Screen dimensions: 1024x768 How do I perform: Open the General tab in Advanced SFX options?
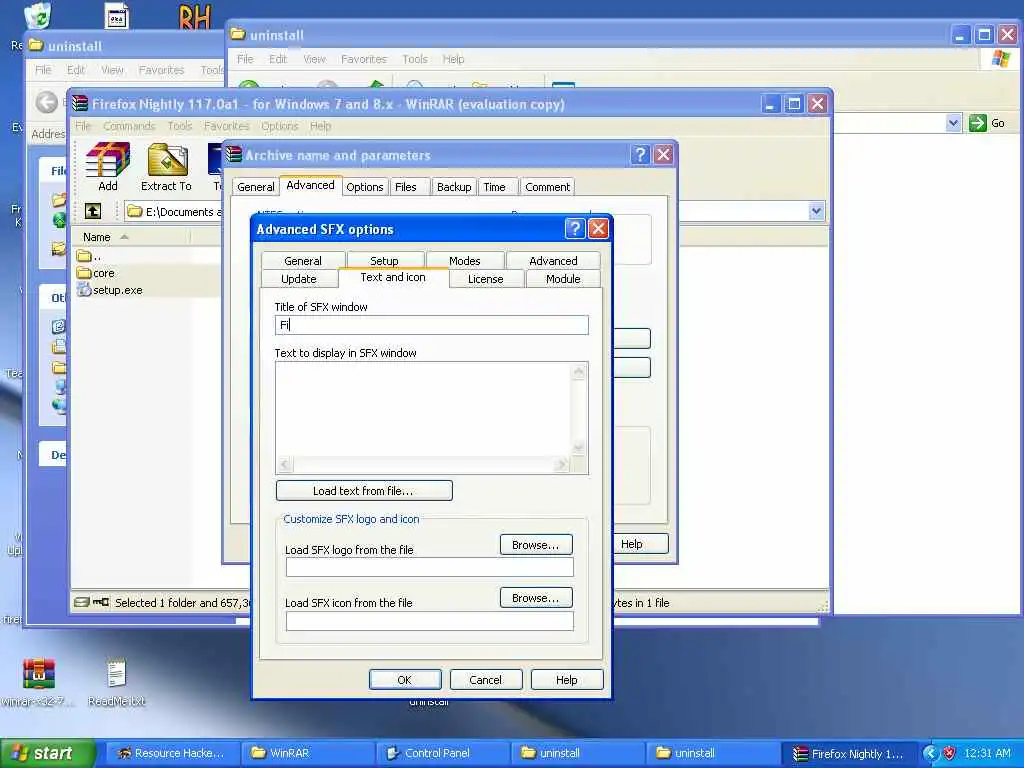click(x=303, y=261)
